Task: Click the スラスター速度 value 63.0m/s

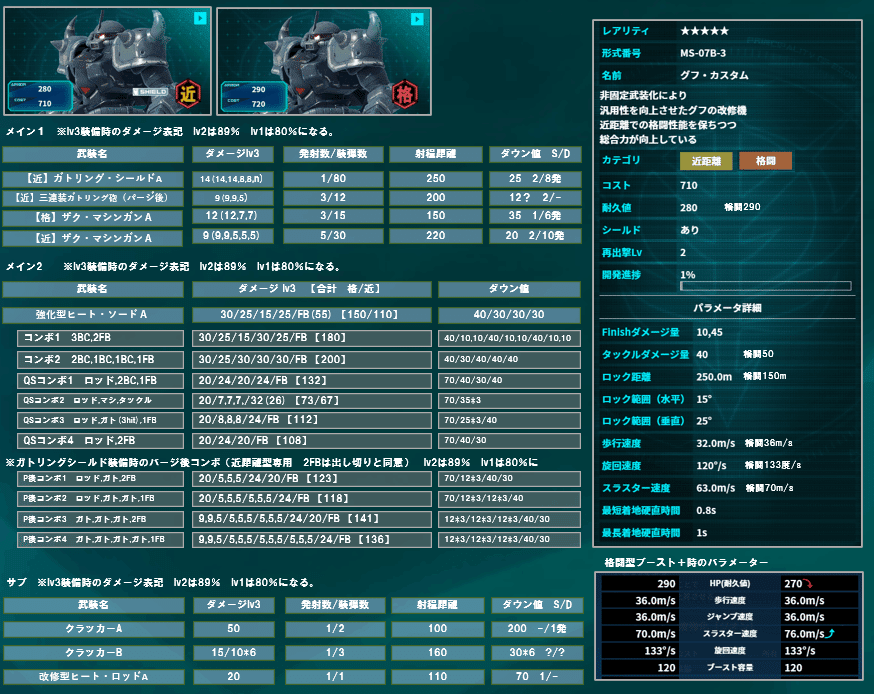Action: click(716, 488)
